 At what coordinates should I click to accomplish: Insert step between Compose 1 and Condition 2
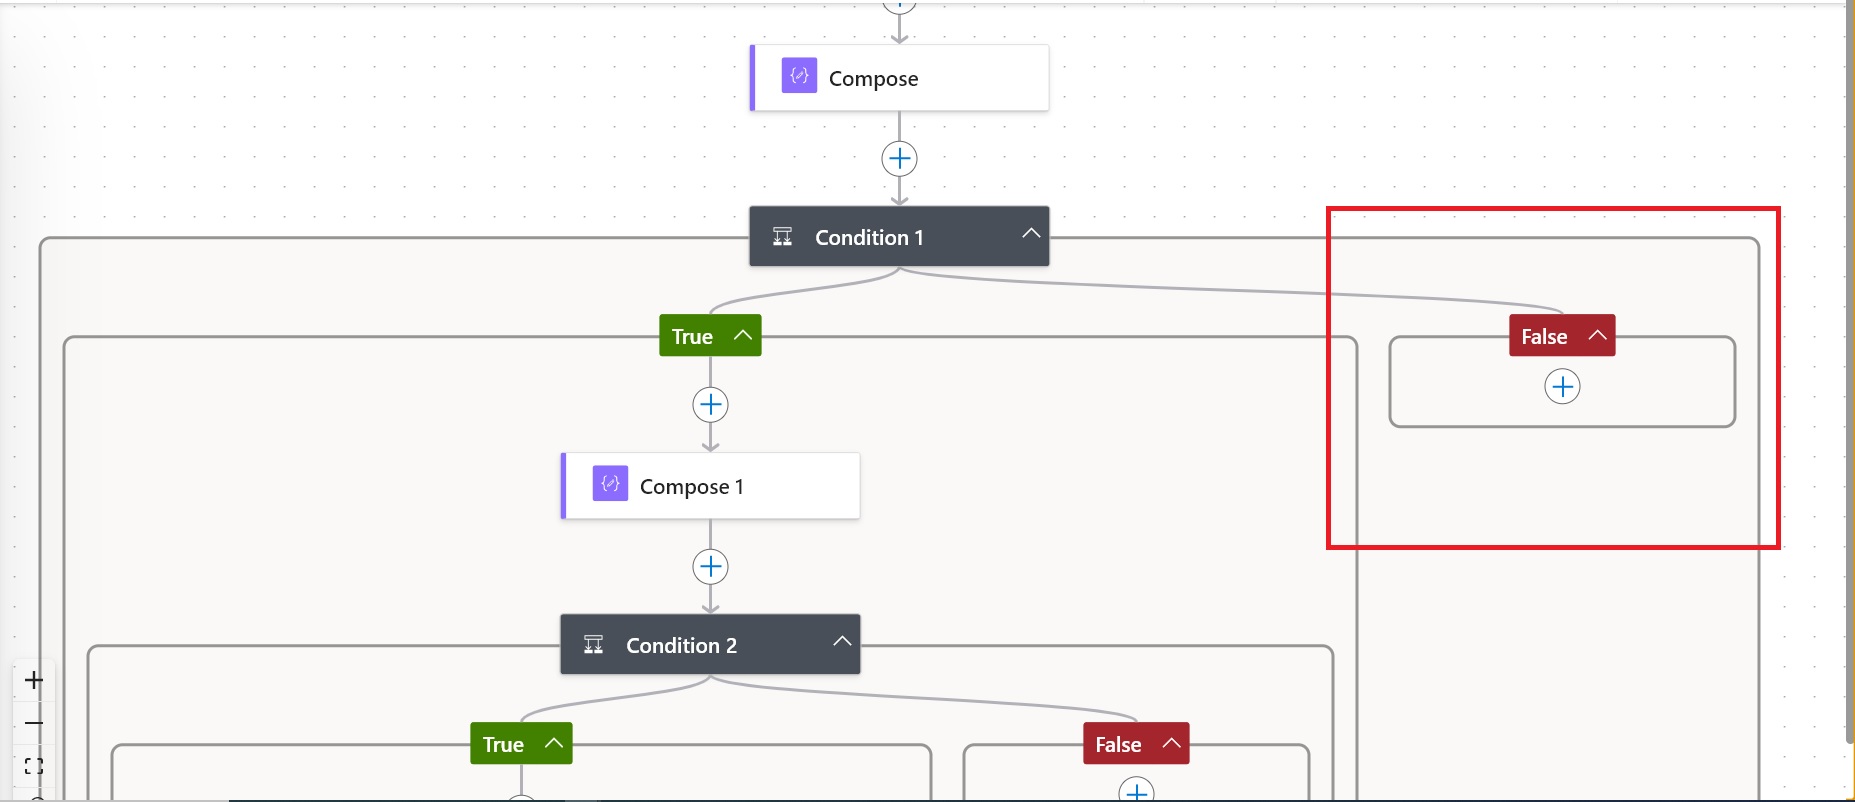pyautogui.click(x=710, y=567)
